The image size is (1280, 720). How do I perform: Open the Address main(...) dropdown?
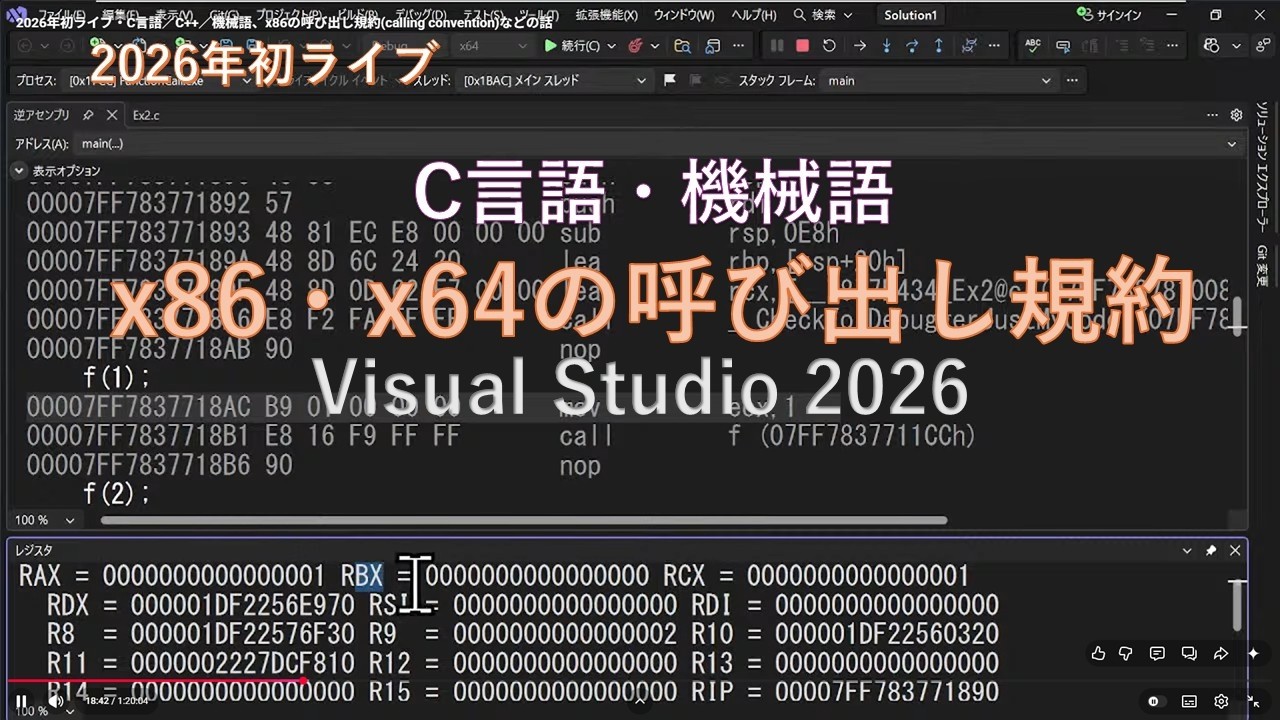tap(658, 144)
